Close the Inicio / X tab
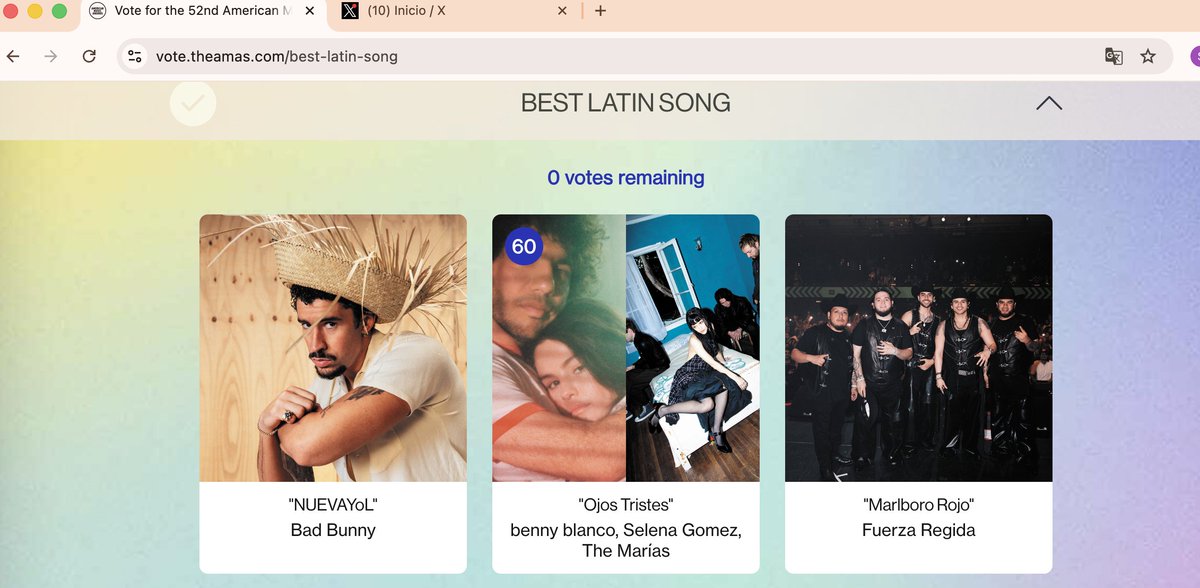 (562, 10)
